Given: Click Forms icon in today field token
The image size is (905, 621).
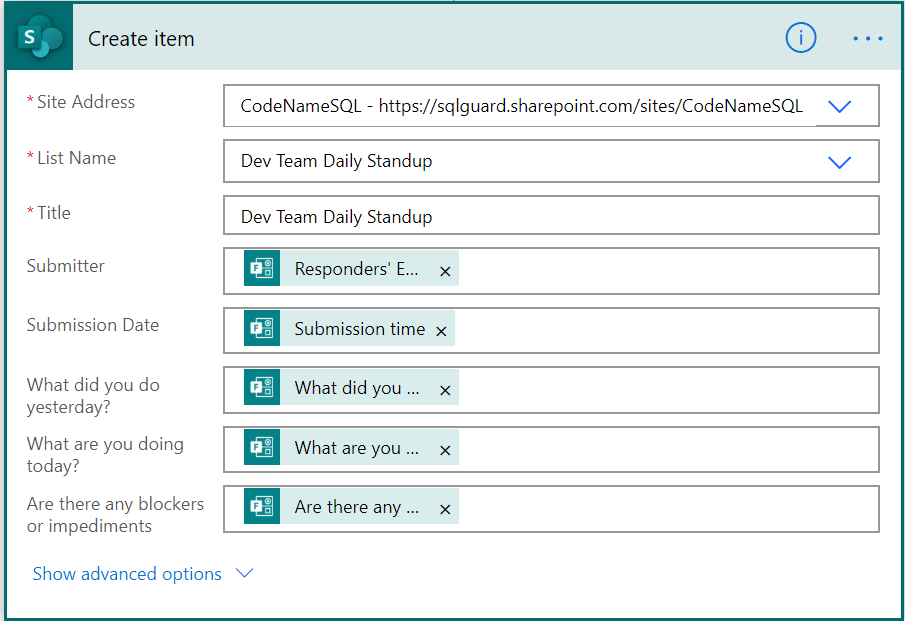Looking at the screenshot, I should coord(262,448).
